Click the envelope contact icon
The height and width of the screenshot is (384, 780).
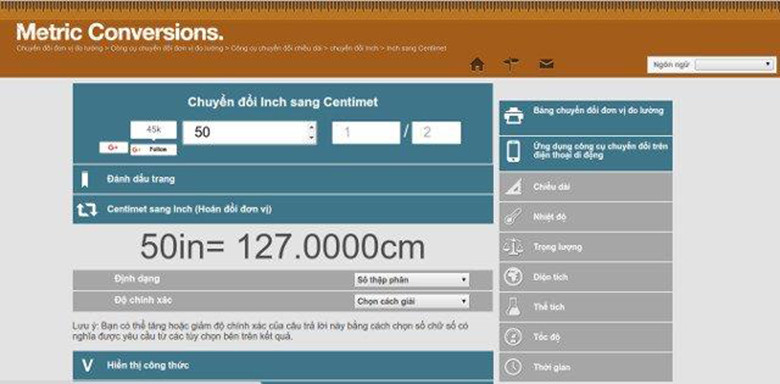click(546, 64)
